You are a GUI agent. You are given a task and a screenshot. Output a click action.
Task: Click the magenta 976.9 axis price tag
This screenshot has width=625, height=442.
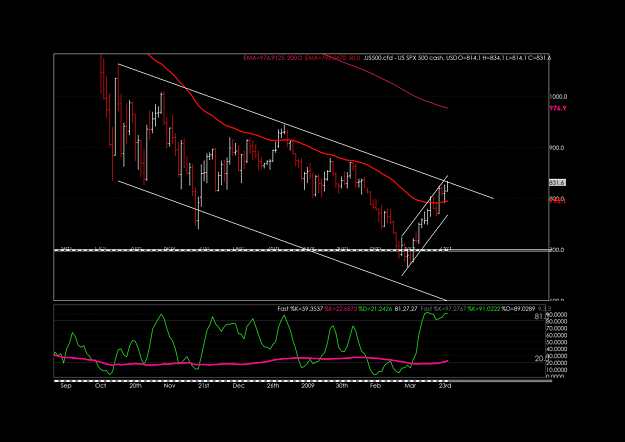tap(558, 108)
